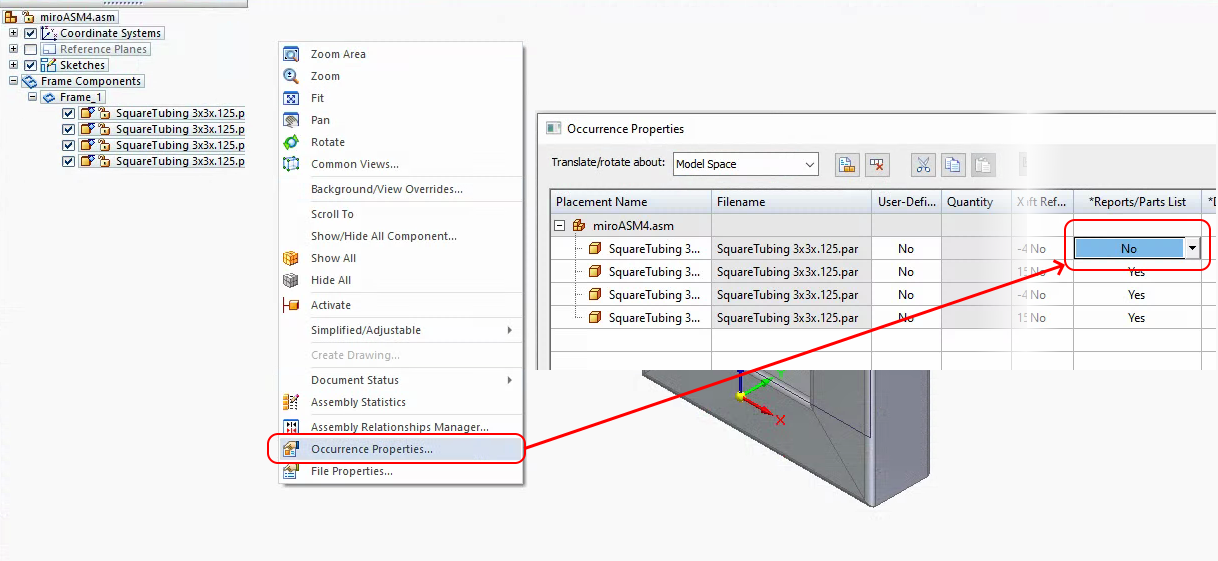The height and width of the screenshot is (561, 1218).
Task: Click the Hide All components icon
Action: [291, 280]
